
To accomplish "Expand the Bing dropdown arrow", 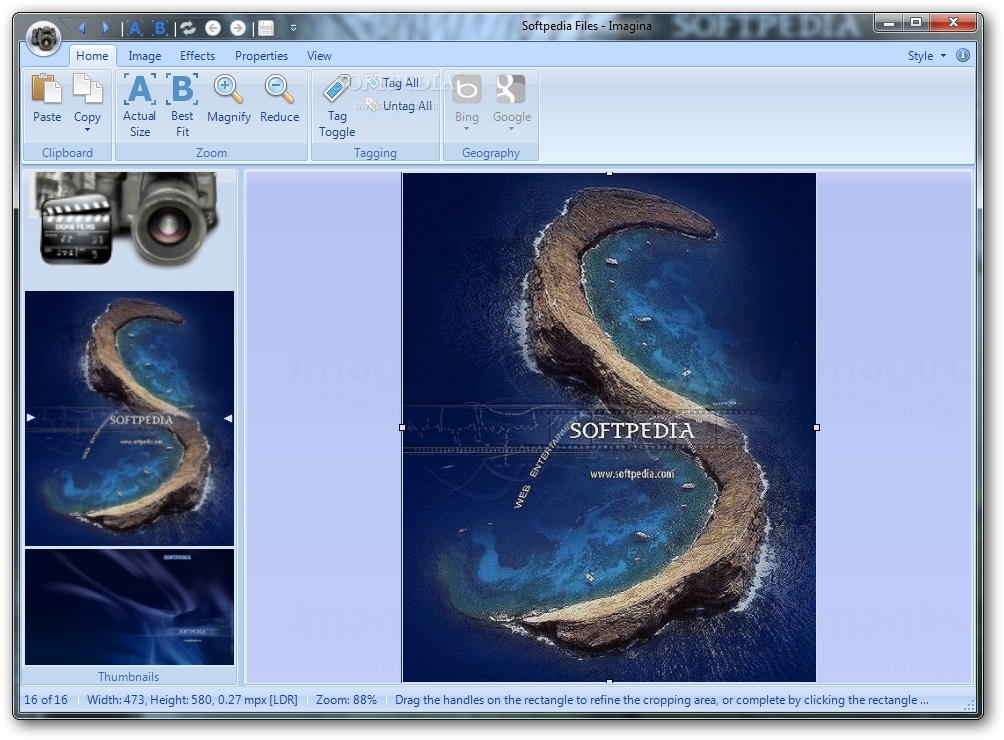I will pyautogui.click(x=467, y=129).
